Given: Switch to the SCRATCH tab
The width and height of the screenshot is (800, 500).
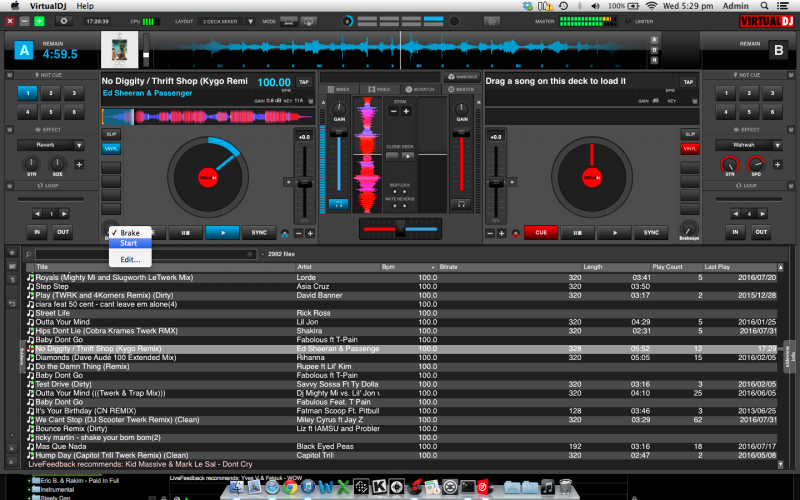Looking at the screenshot, I should [420, 89].
